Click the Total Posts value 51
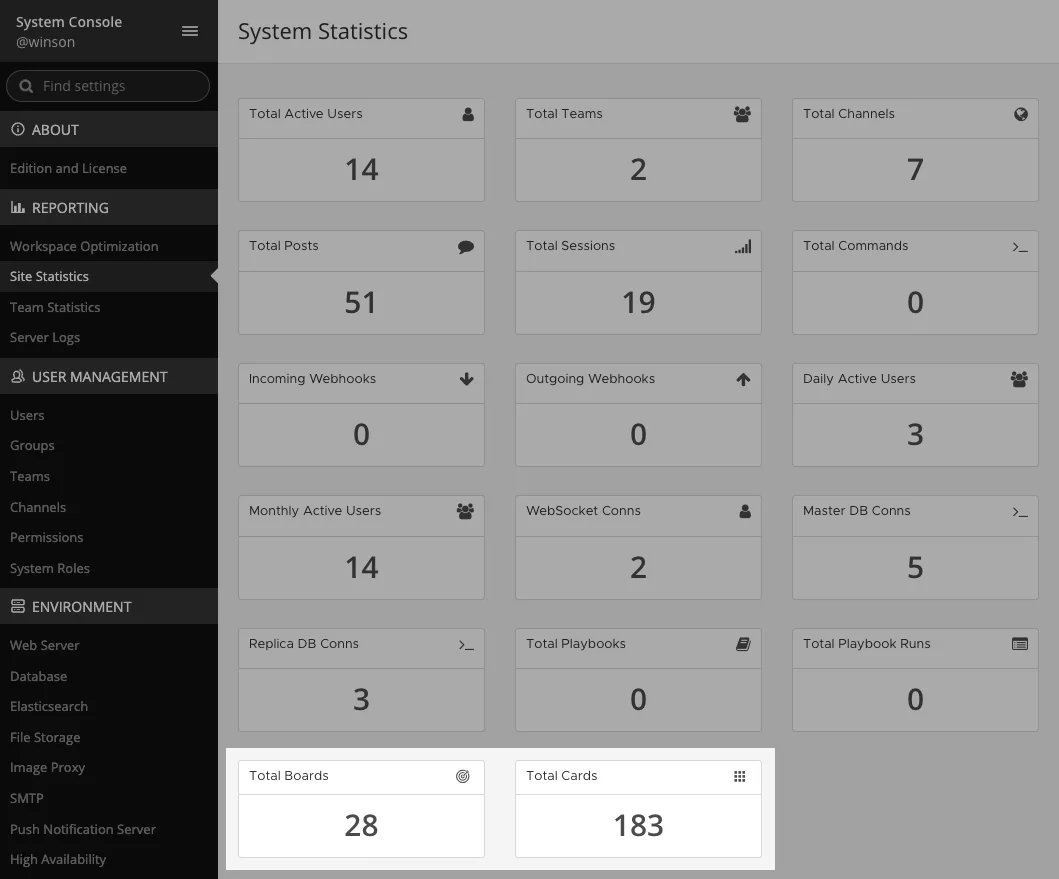 click(361, 303)
